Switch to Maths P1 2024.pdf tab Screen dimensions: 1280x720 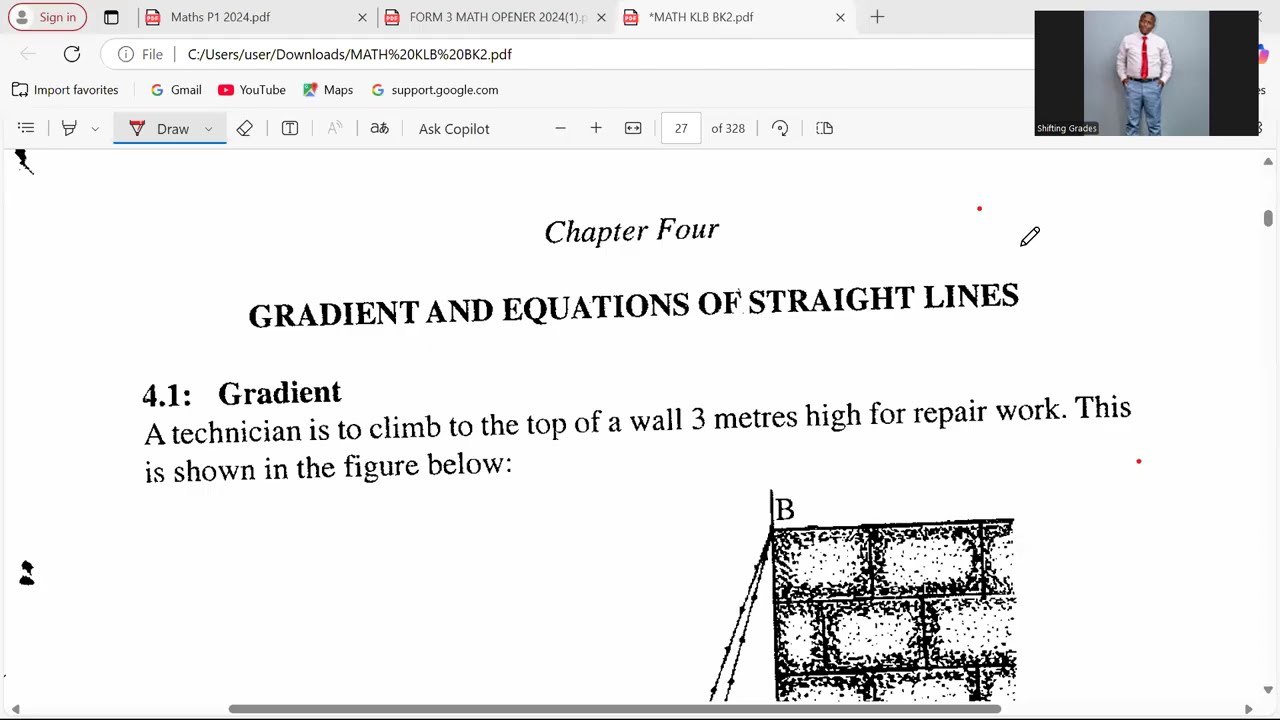tap(255, 17)
